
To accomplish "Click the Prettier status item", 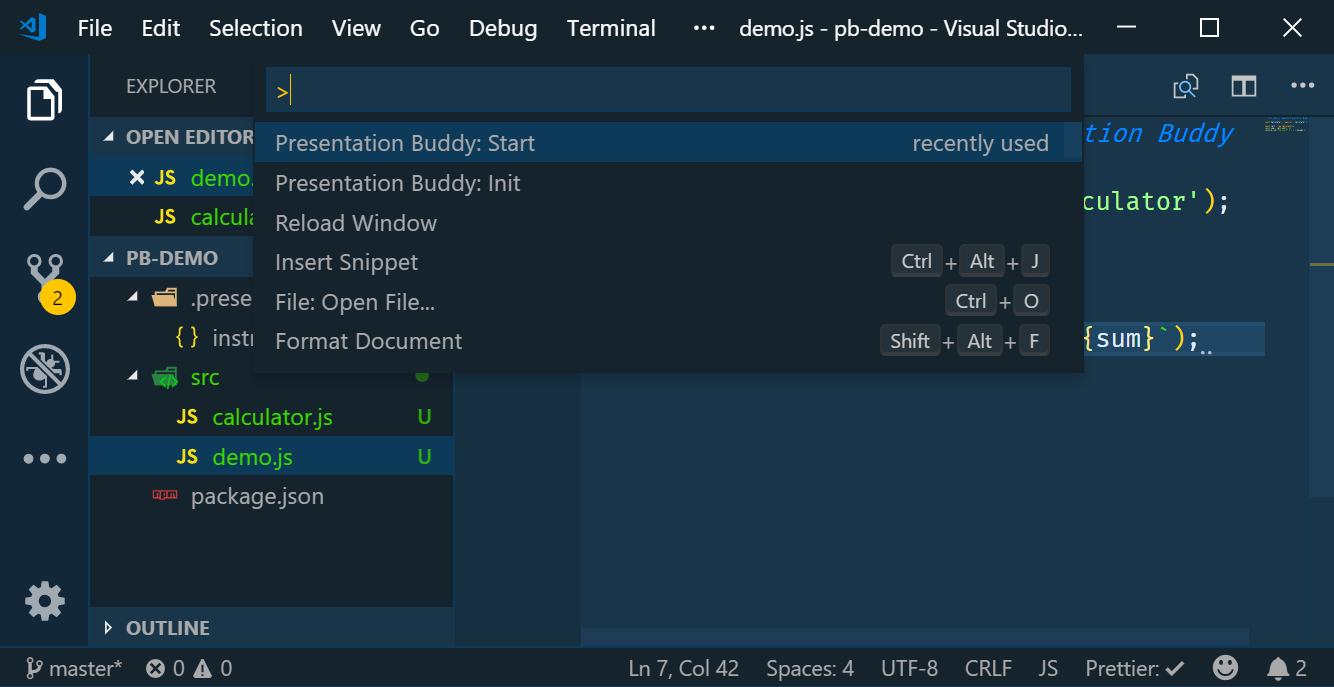I will click(x=1135, y=668).
